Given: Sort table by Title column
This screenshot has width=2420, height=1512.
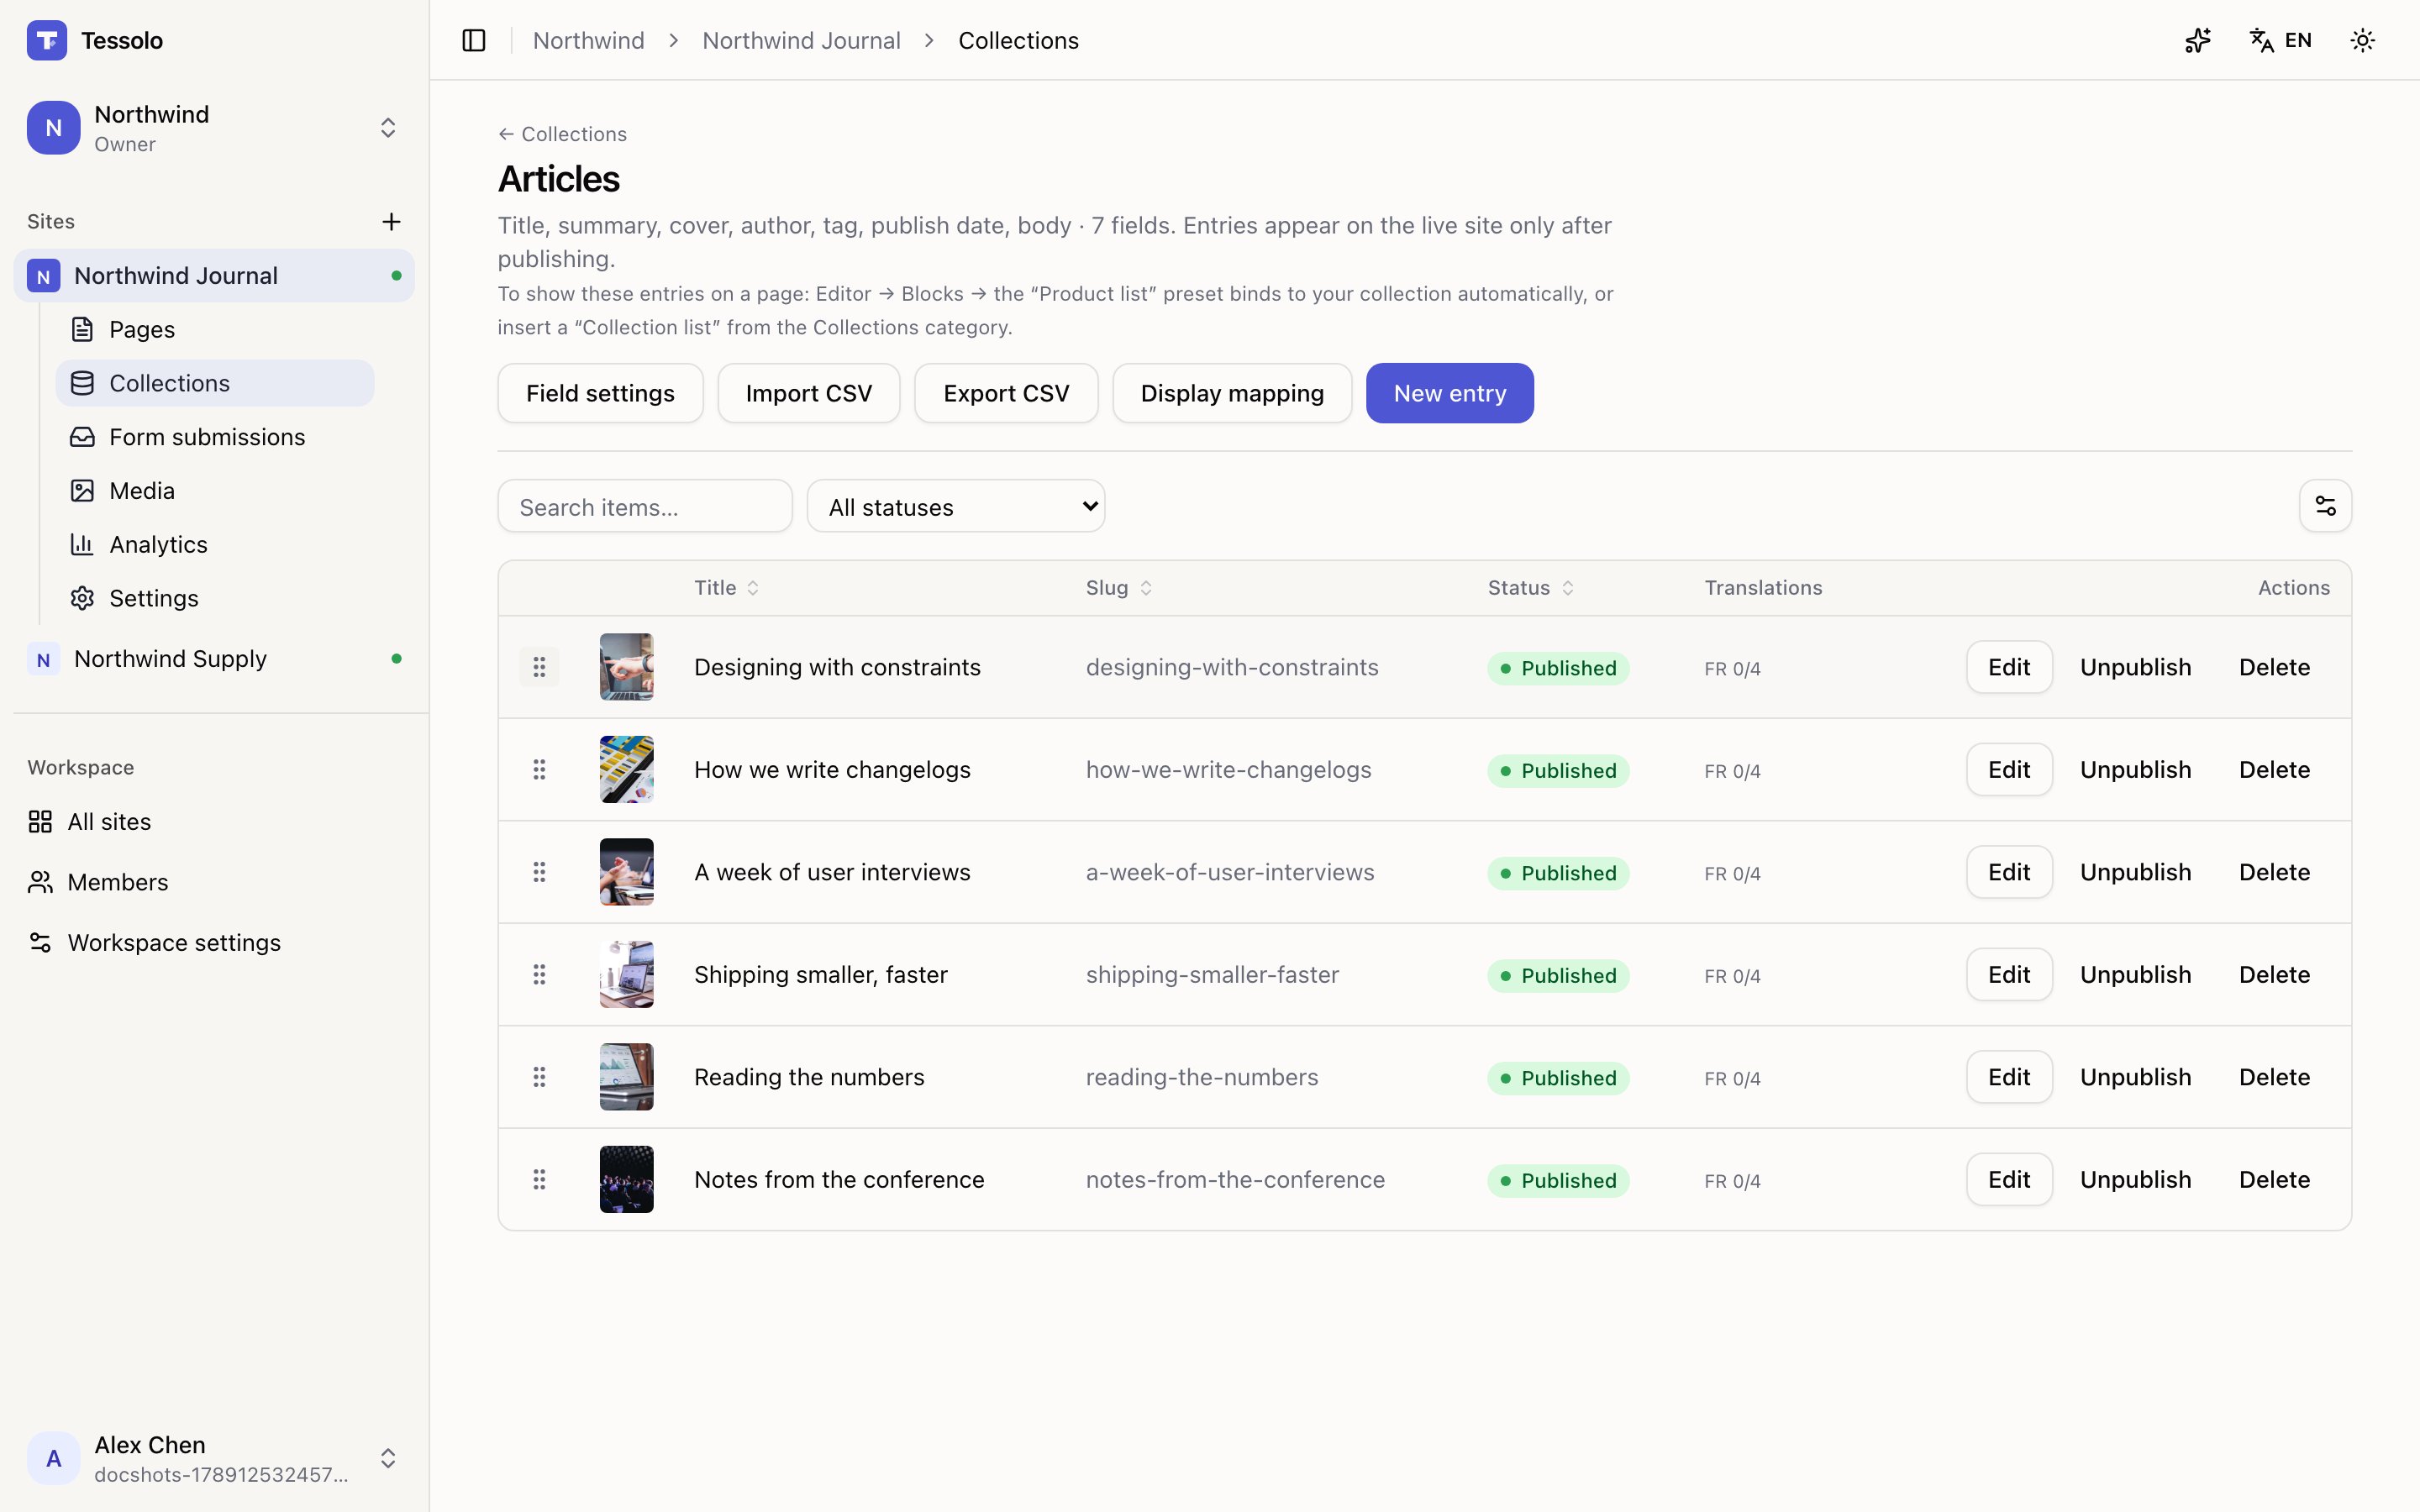Looking at the screenshot, I should 726,588.
